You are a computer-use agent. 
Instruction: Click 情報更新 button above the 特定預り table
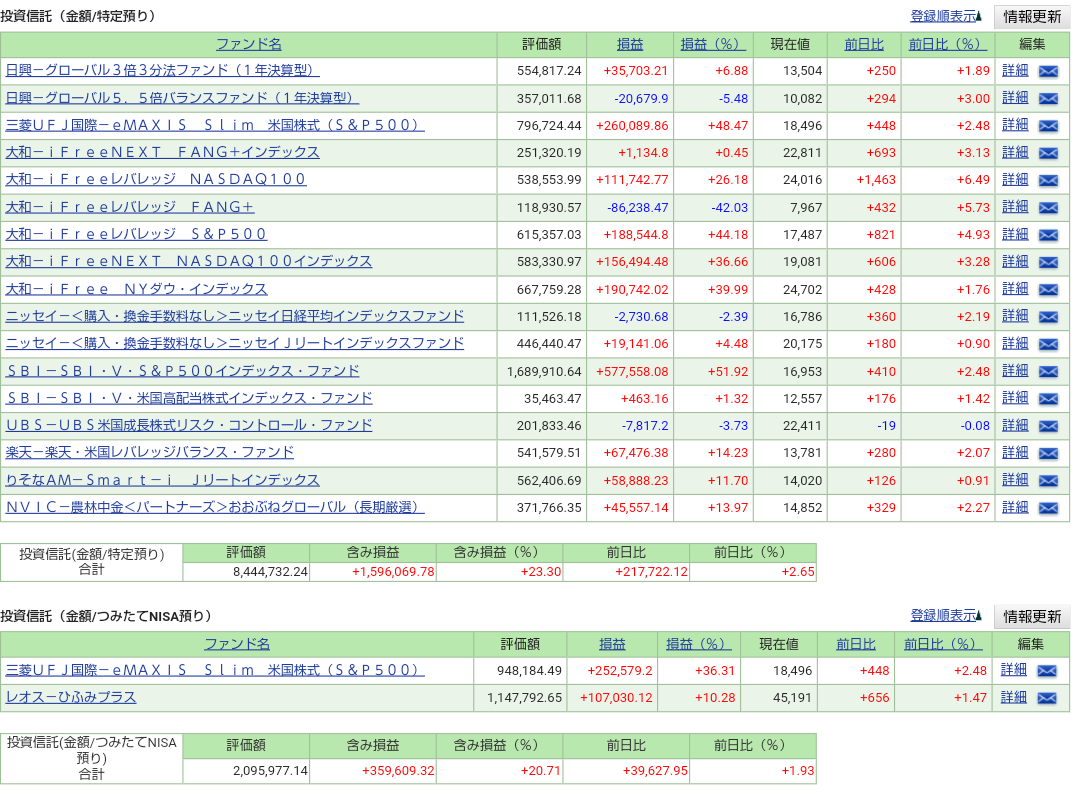click(x=1032, y=17)
